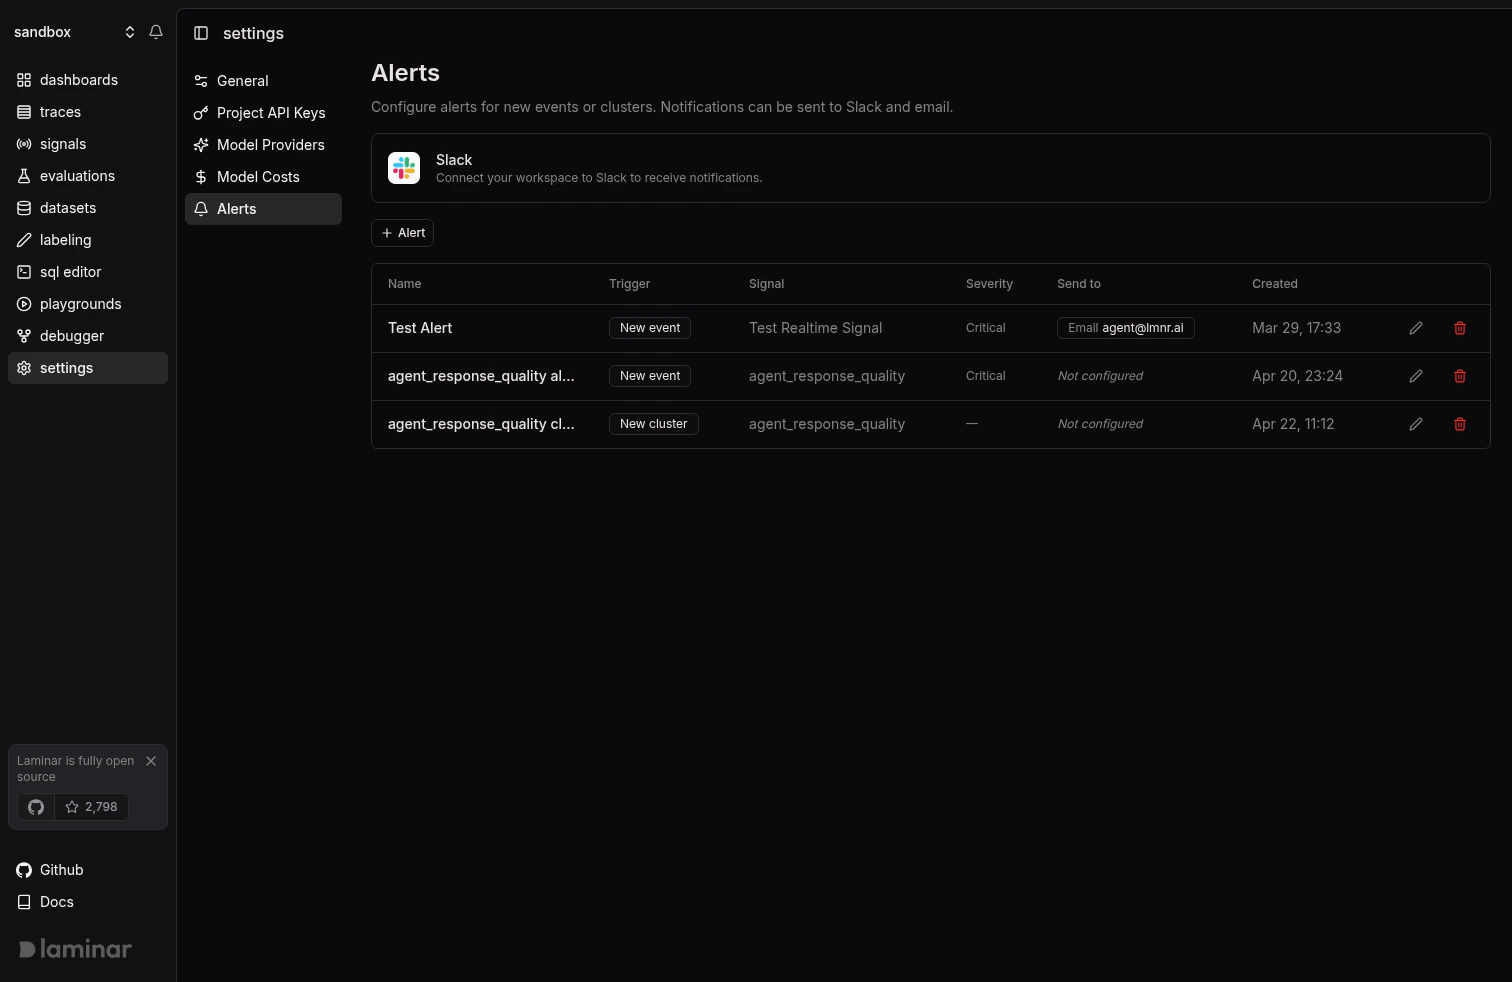Open Model Providers settings

(270, 144)
